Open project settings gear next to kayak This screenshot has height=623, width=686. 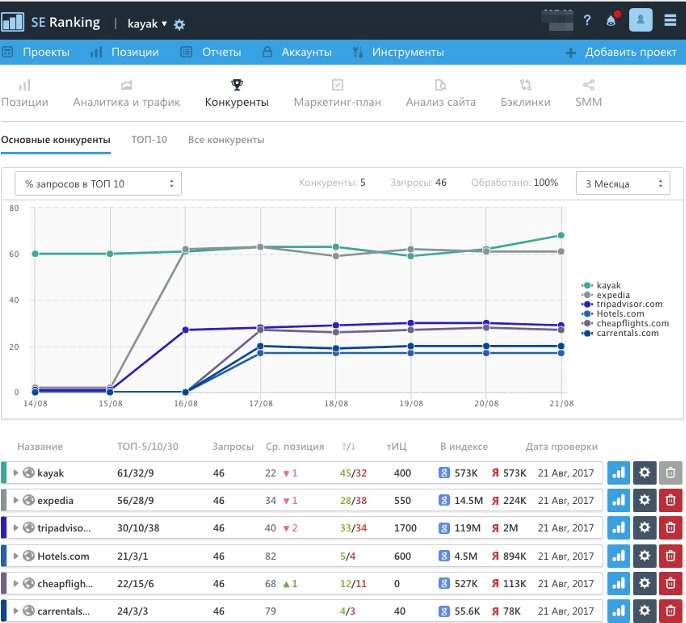[x=179, y=24]
